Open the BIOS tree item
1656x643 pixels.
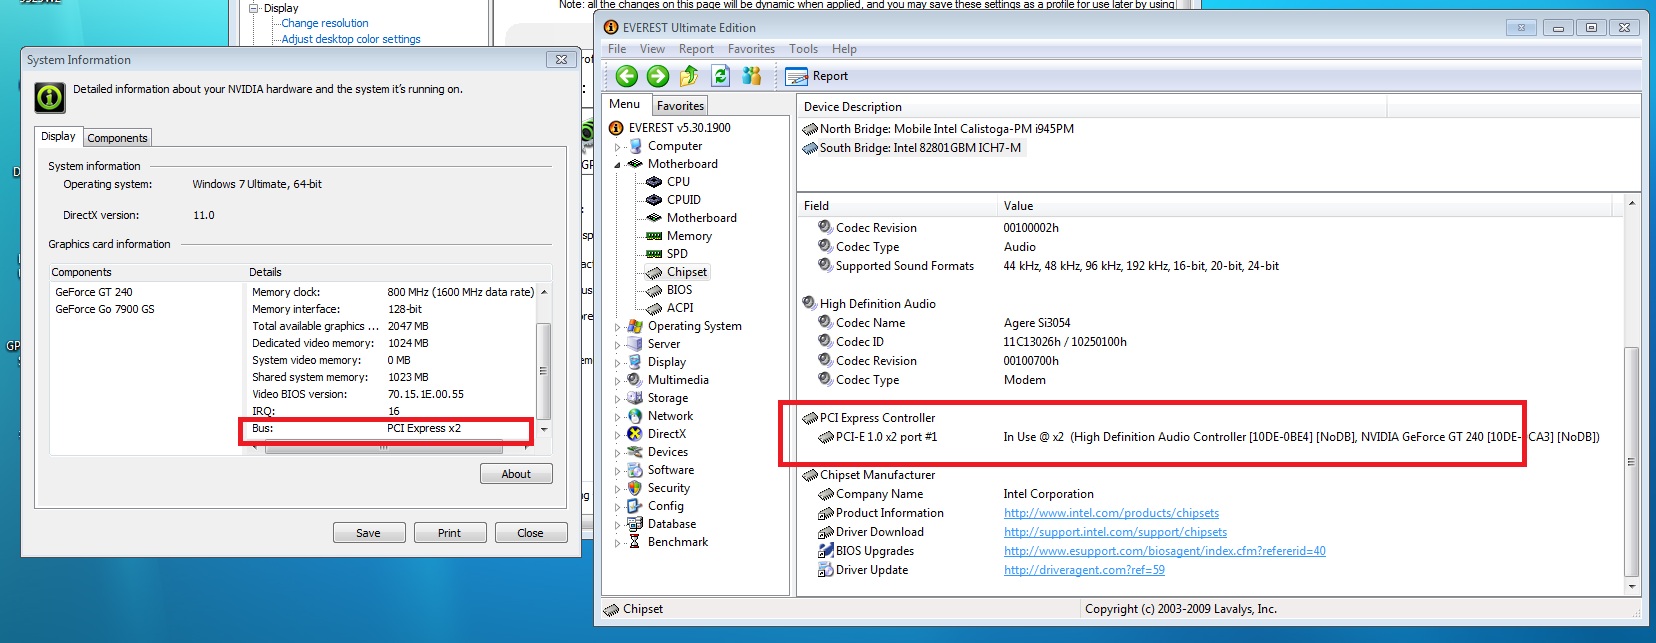[x=679, y=290]
